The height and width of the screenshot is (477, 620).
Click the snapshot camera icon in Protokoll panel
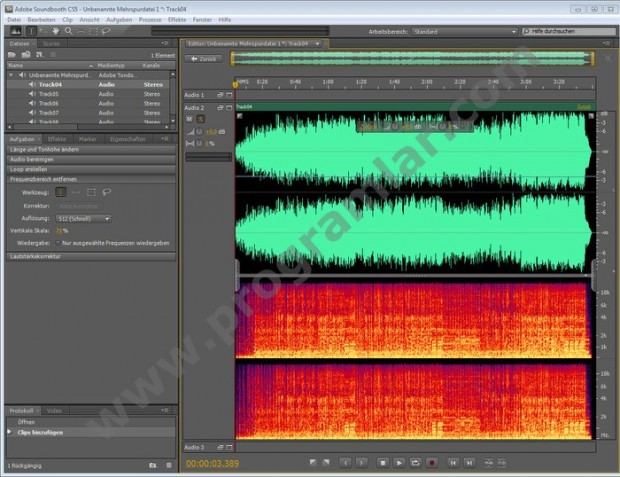click(153, 466)
